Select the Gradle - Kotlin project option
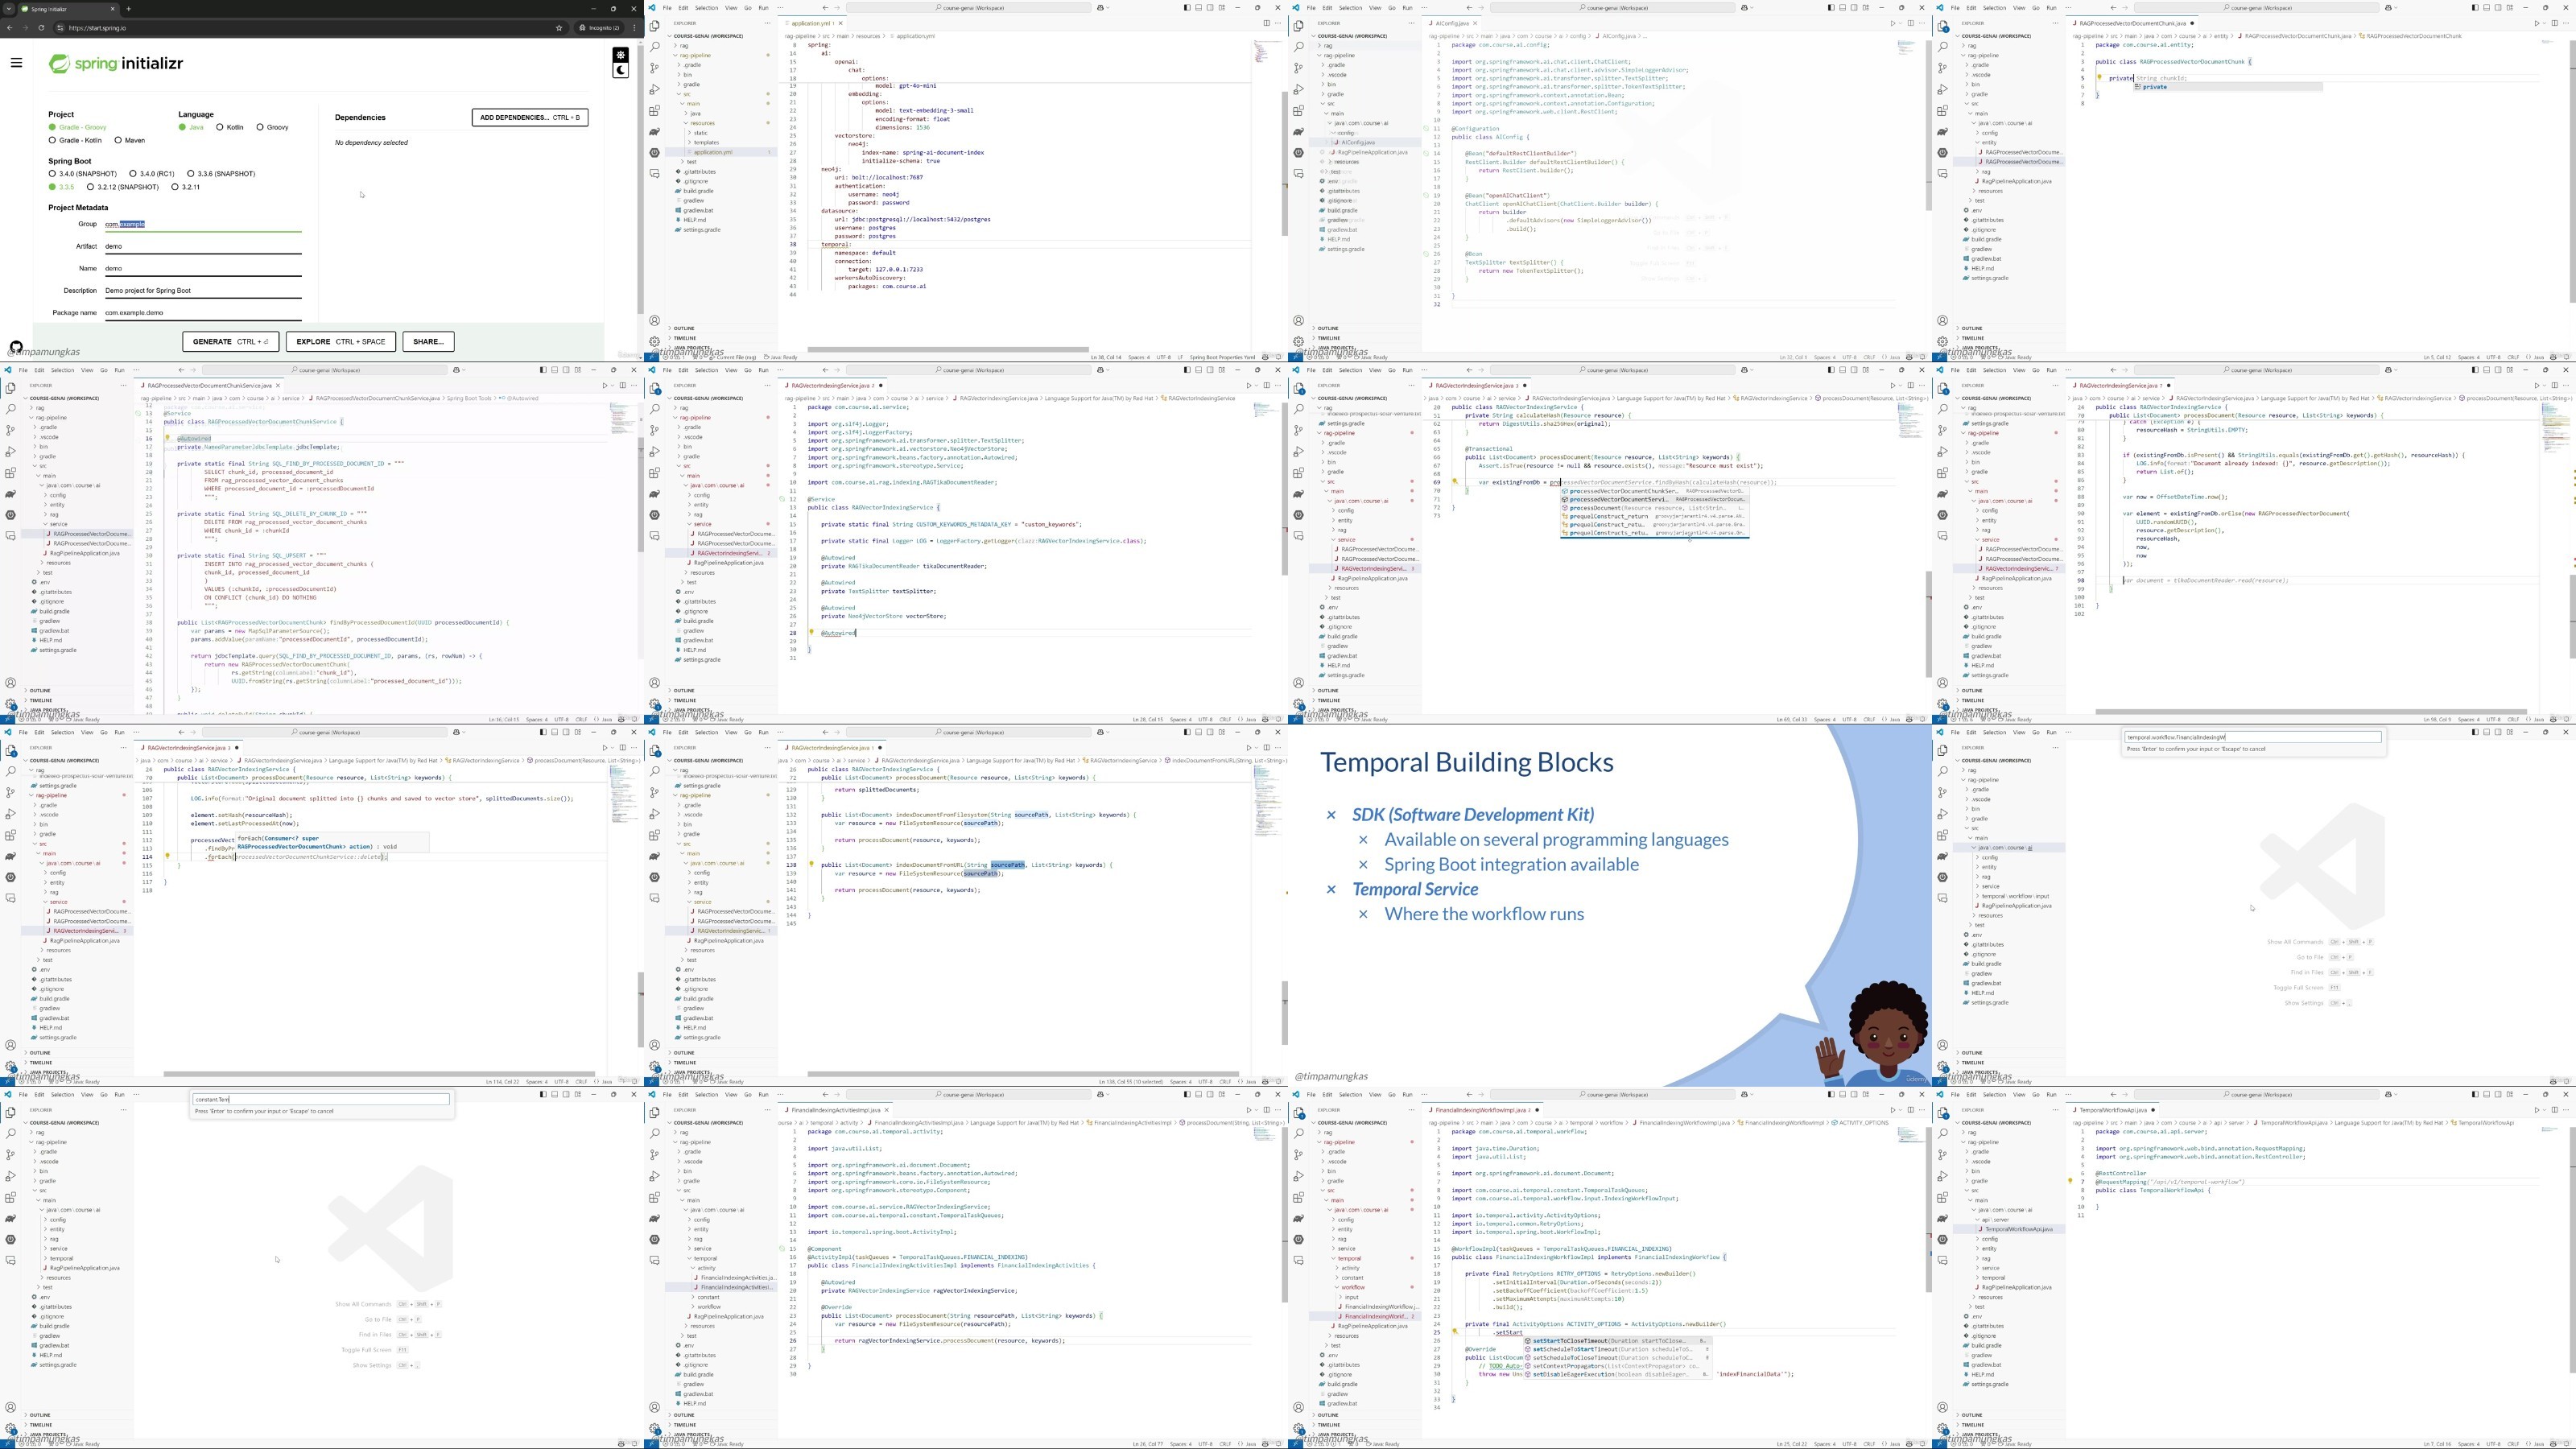 tap(75, 140)
